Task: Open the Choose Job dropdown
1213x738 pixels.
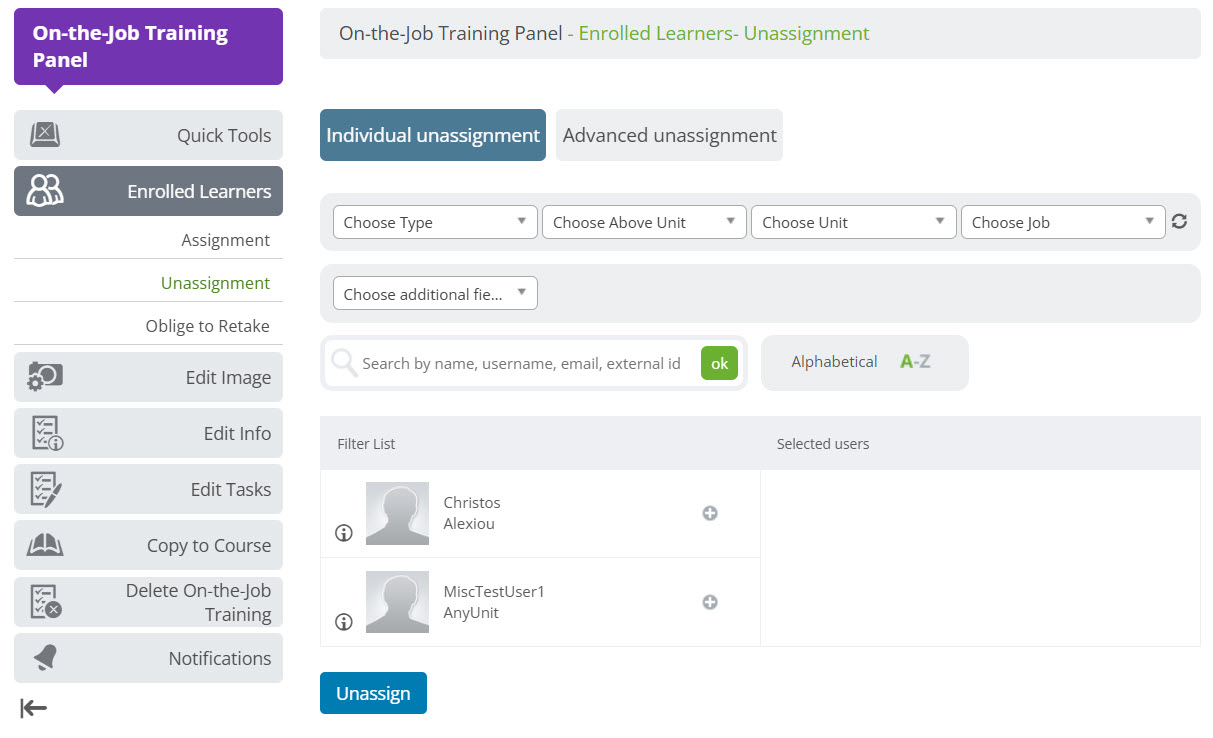Action: tap(1063, 222)
